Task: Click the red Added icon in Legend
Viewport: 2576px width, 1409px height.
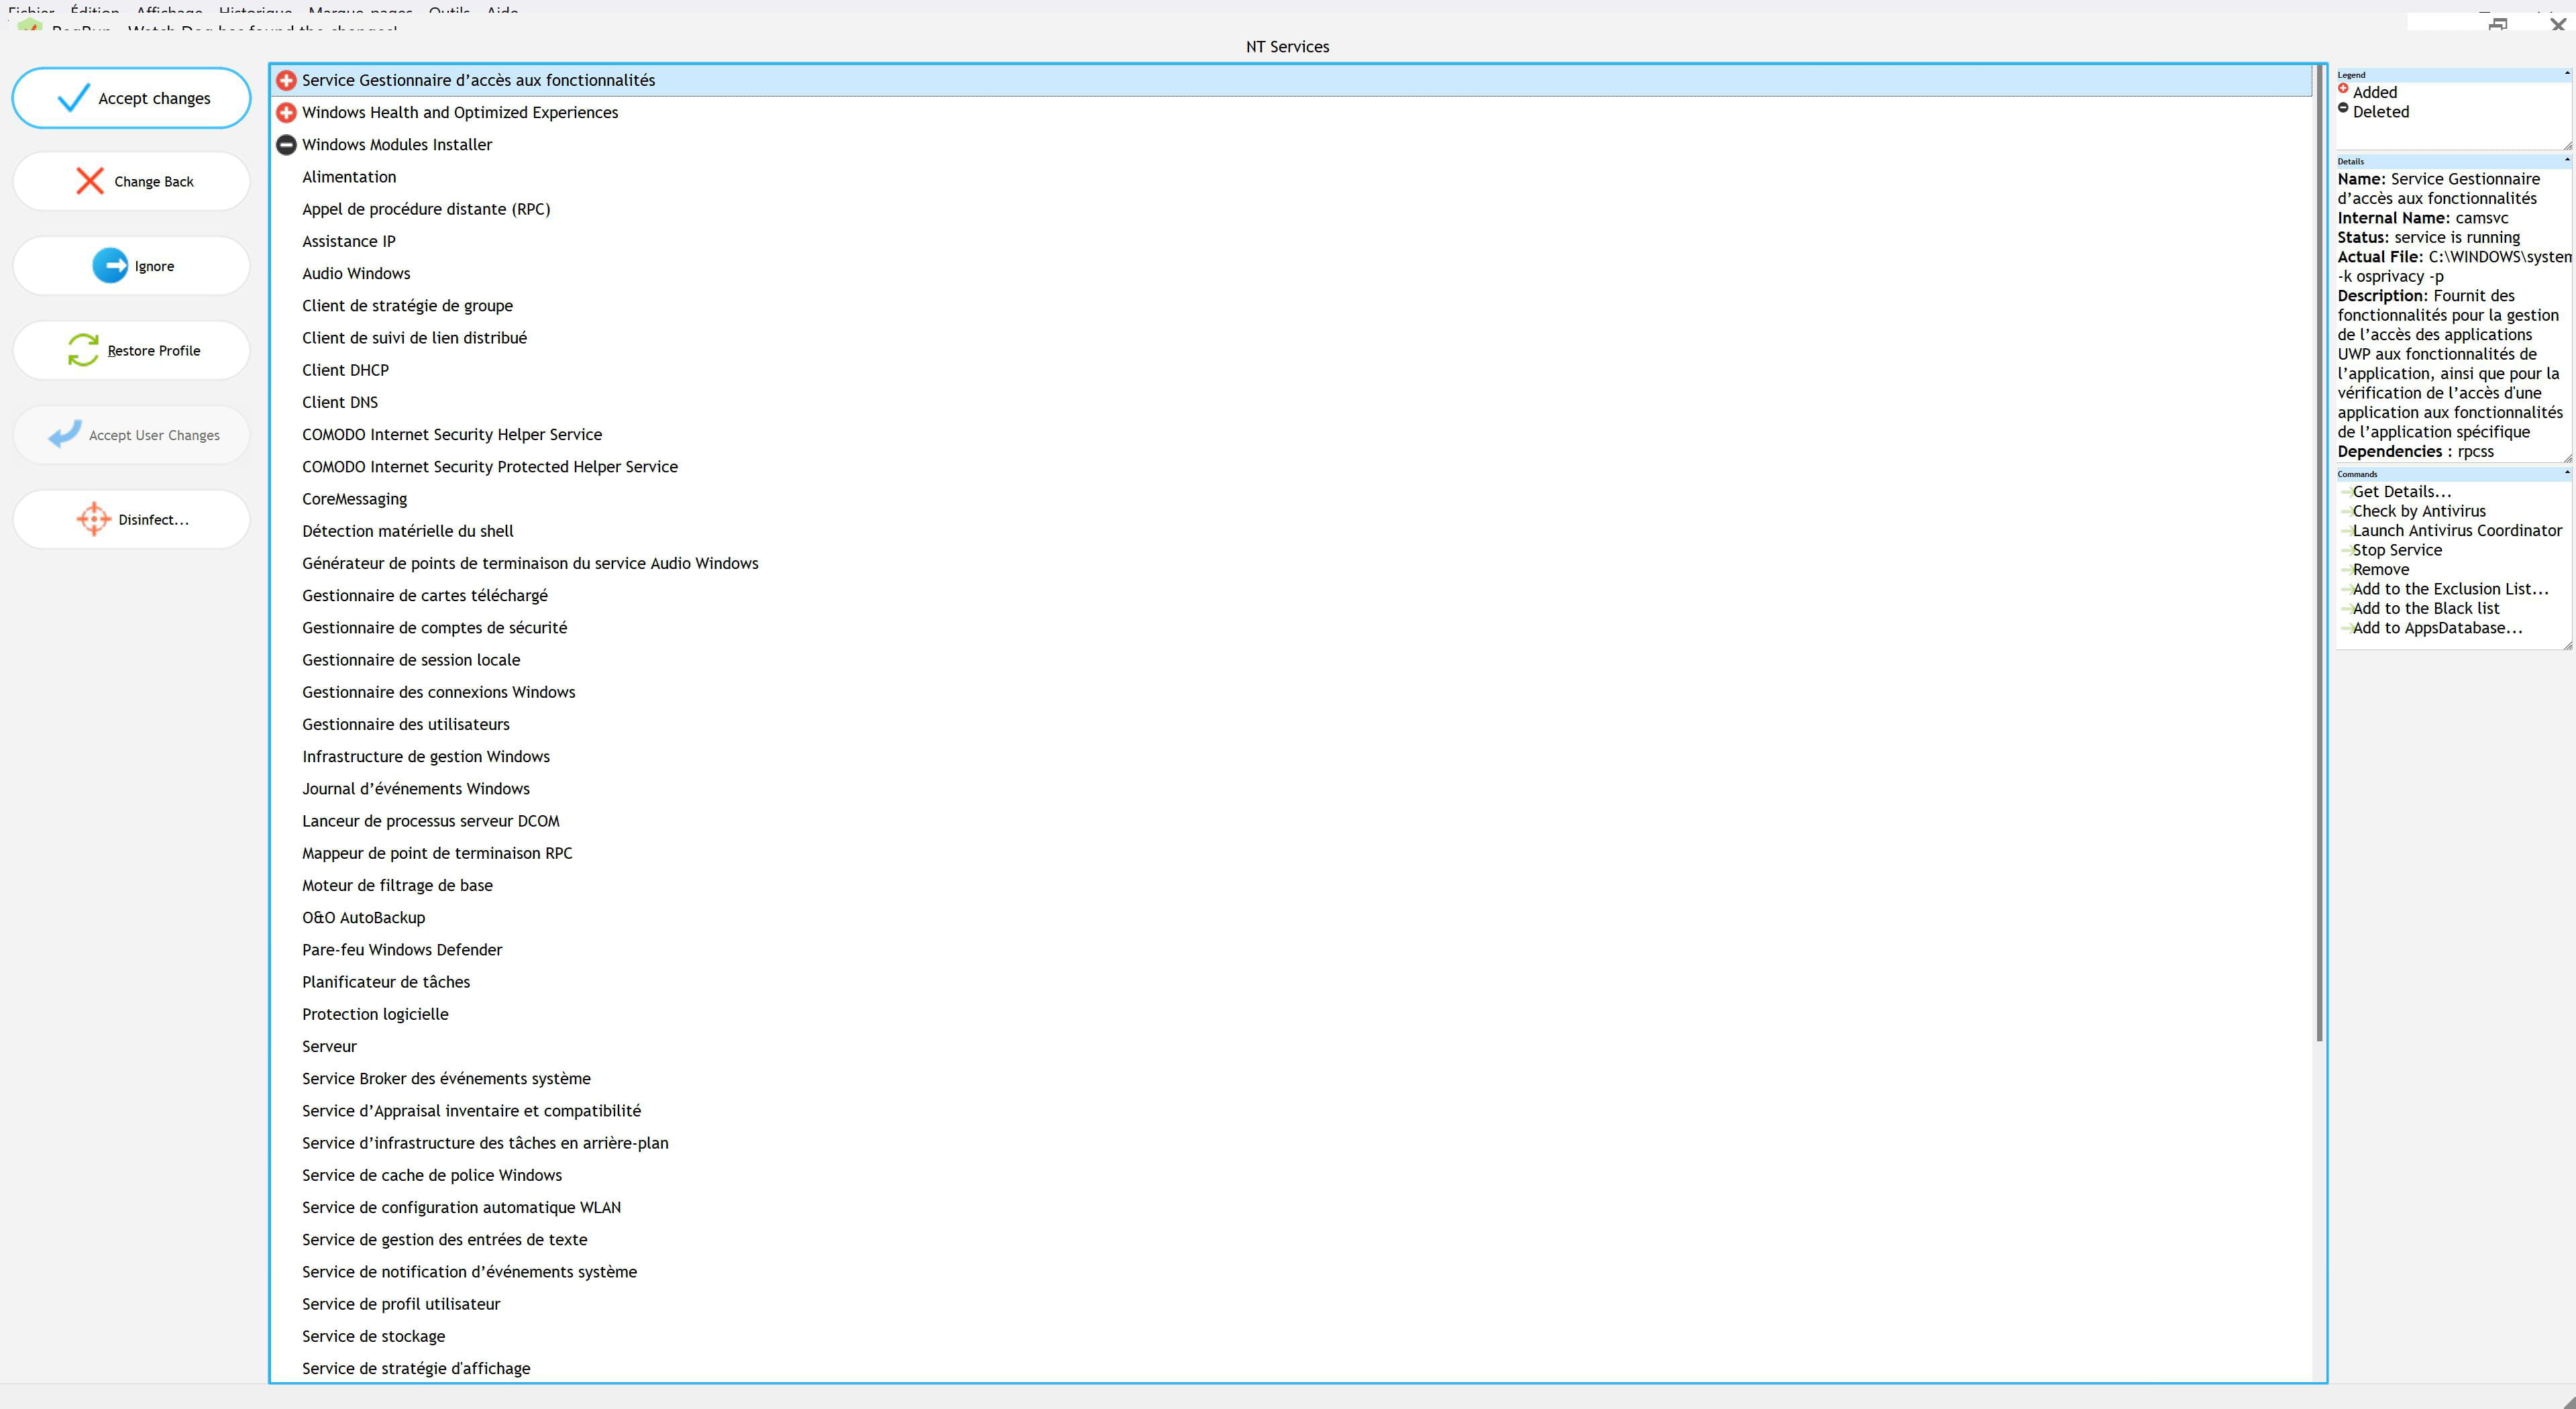Action: 2343,88
